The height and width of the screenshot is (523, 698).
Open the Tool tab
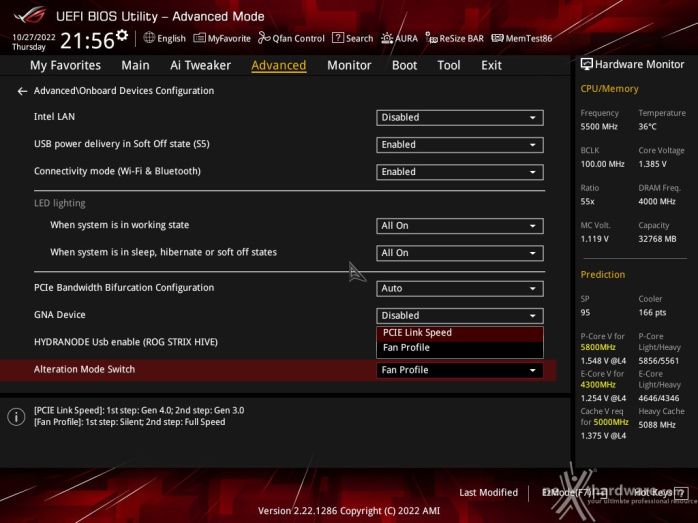coord(449,65)
